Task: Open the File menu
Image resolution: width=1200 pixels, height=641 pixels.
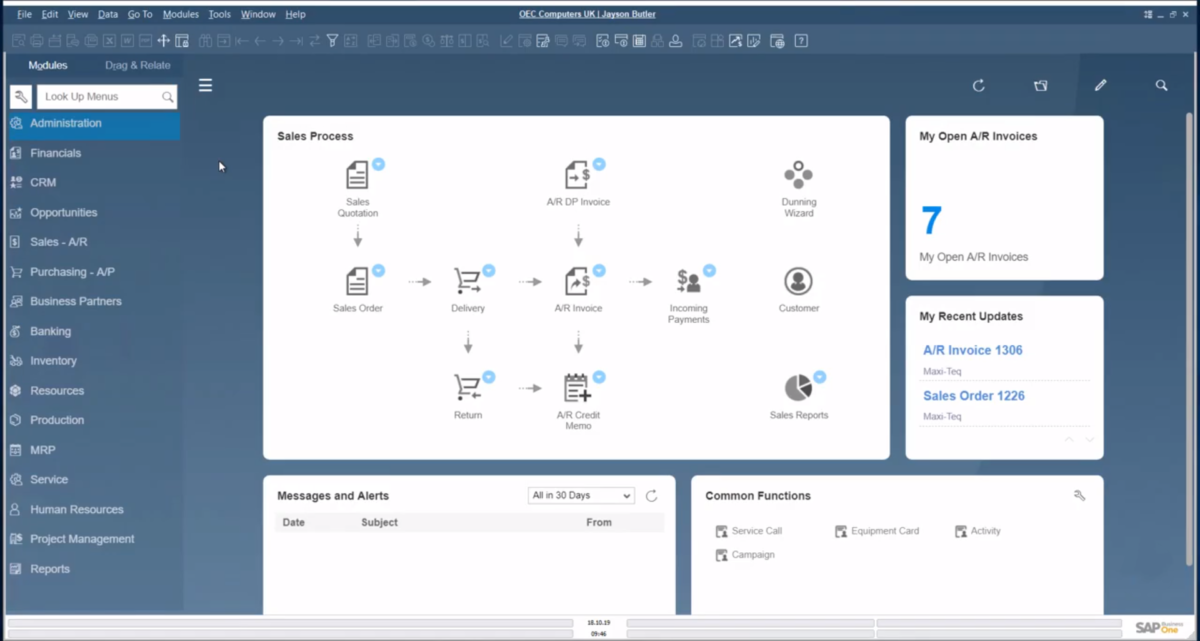Action: coord(24,15)
